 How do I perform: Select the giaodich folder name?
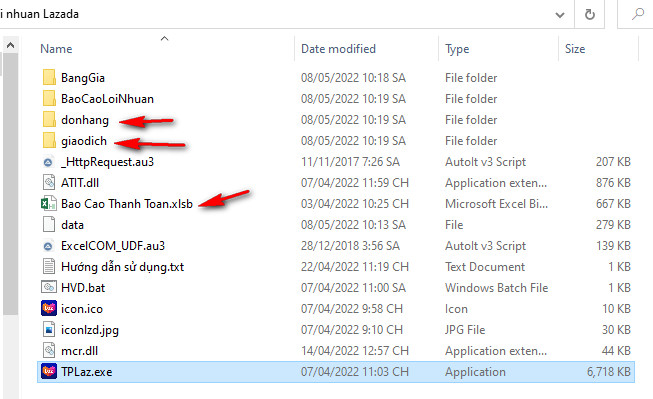tap(84, 141)
